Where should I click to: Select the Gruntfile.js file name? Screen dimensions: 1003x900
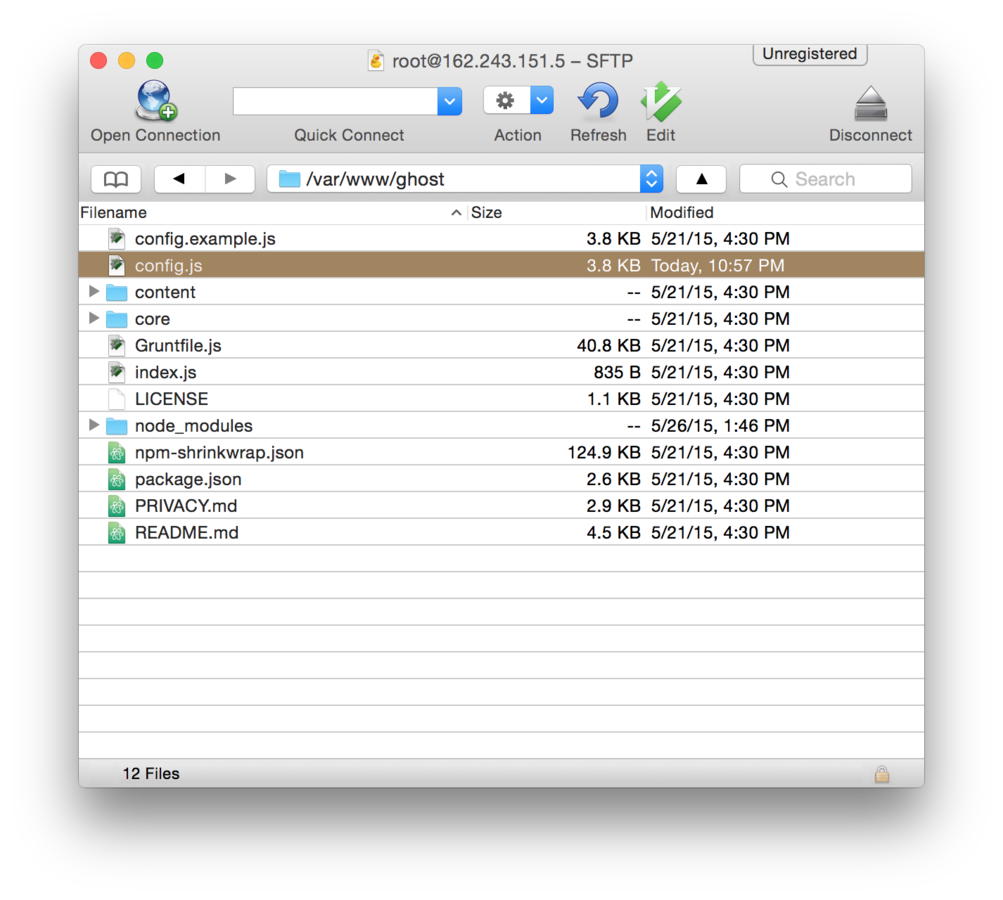pyautogui.click(x=178, y=345)
